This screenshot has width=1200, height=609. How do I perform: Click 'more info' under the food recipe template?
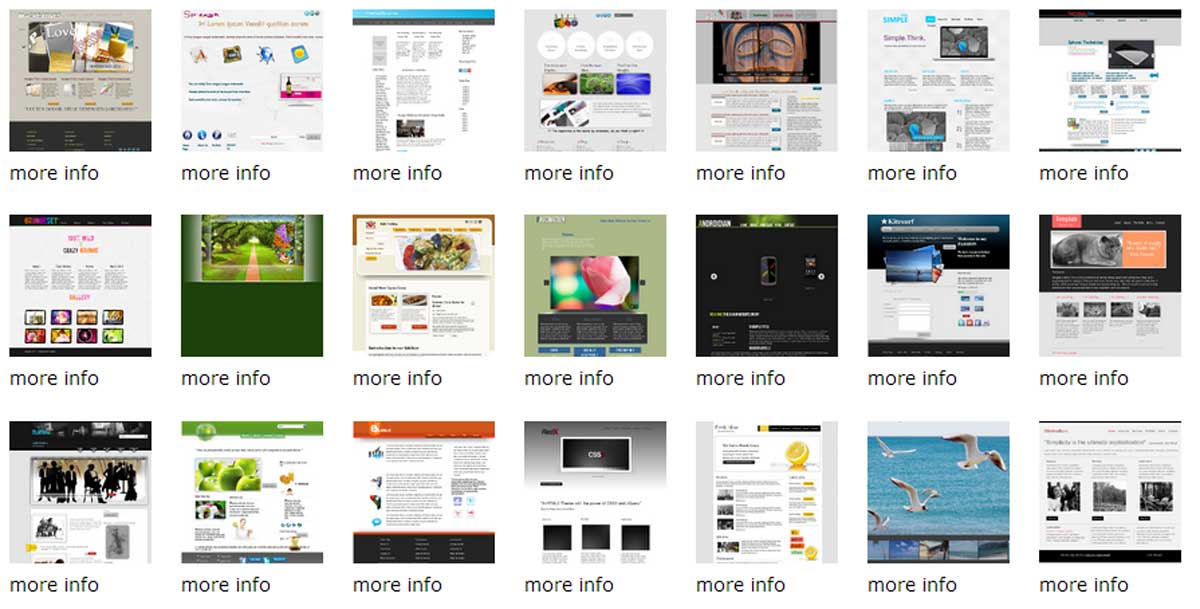tap(398, 378)
